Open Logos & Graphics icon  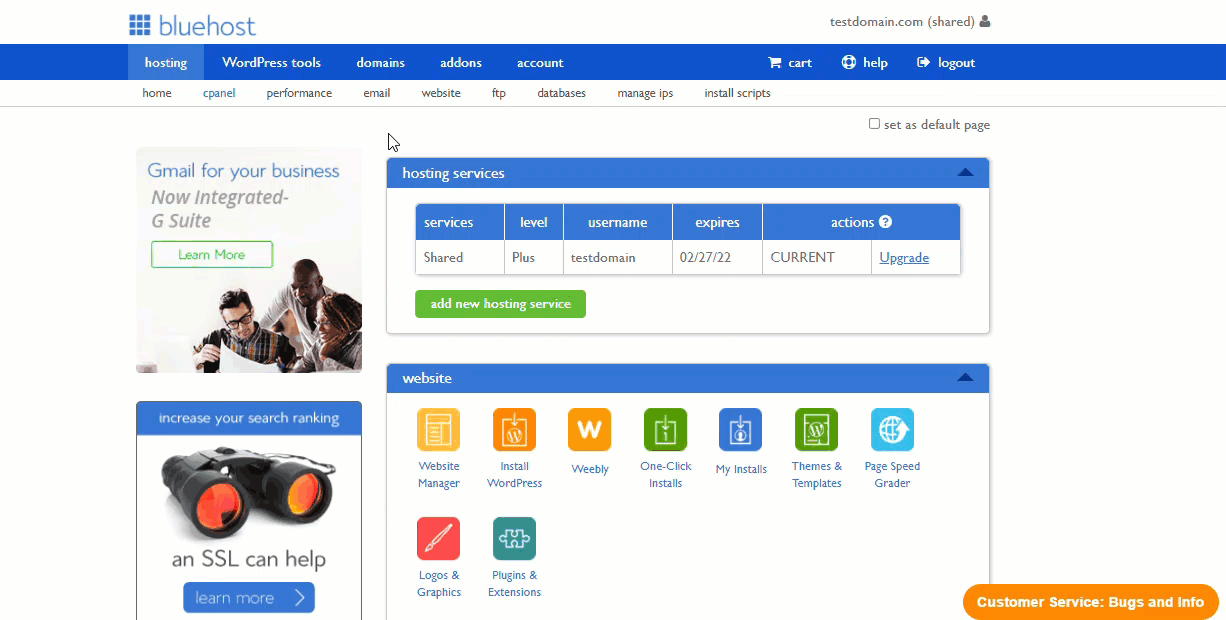click(x=438, y=539)
